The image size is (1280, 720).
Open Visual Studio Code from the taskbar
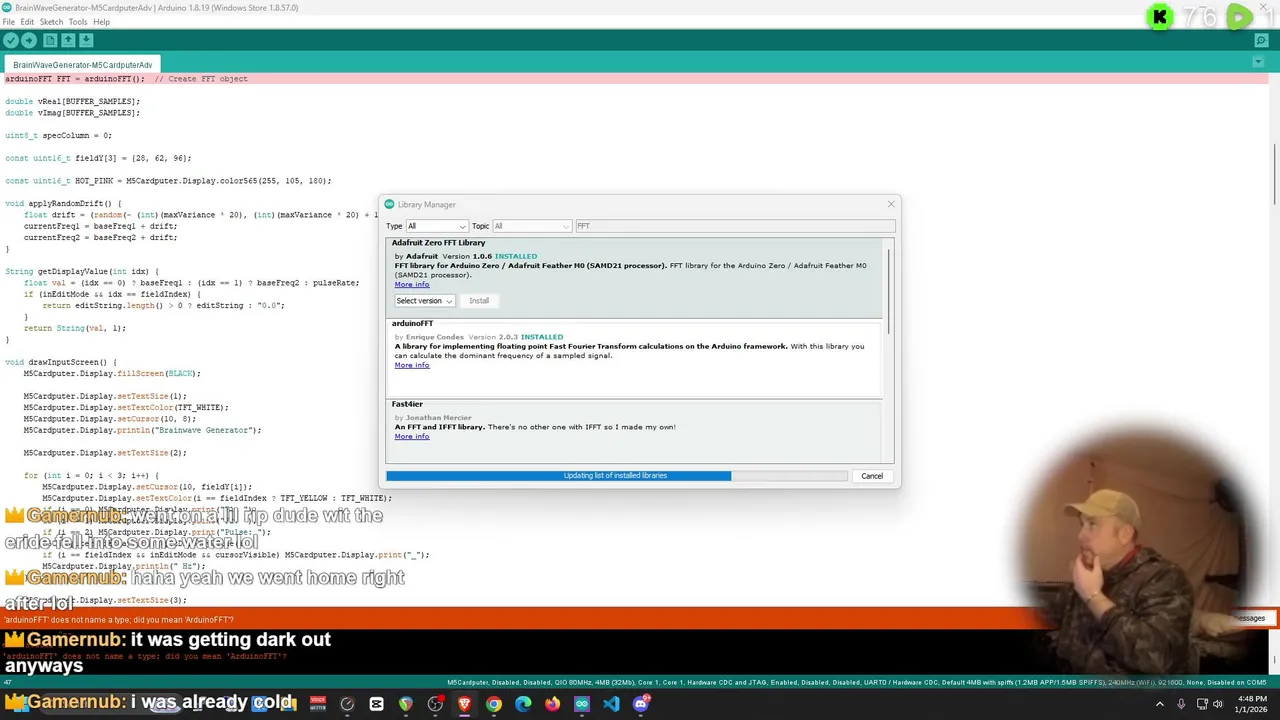611,704
